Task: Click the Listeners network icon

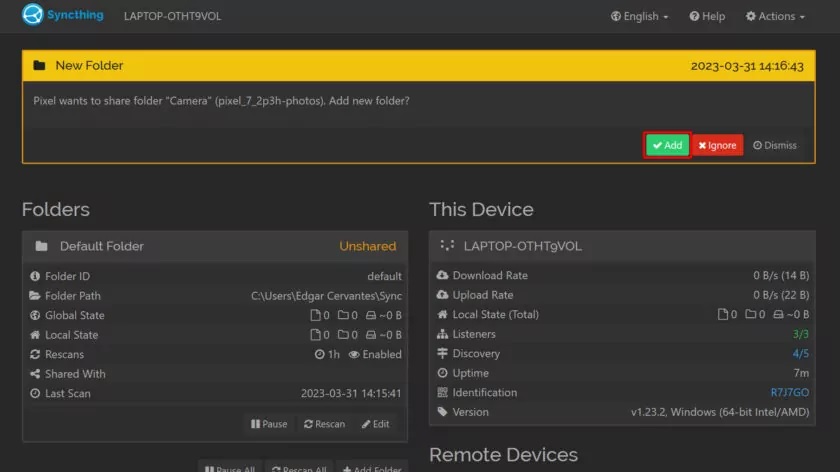Action: click(x=442, y=334)
